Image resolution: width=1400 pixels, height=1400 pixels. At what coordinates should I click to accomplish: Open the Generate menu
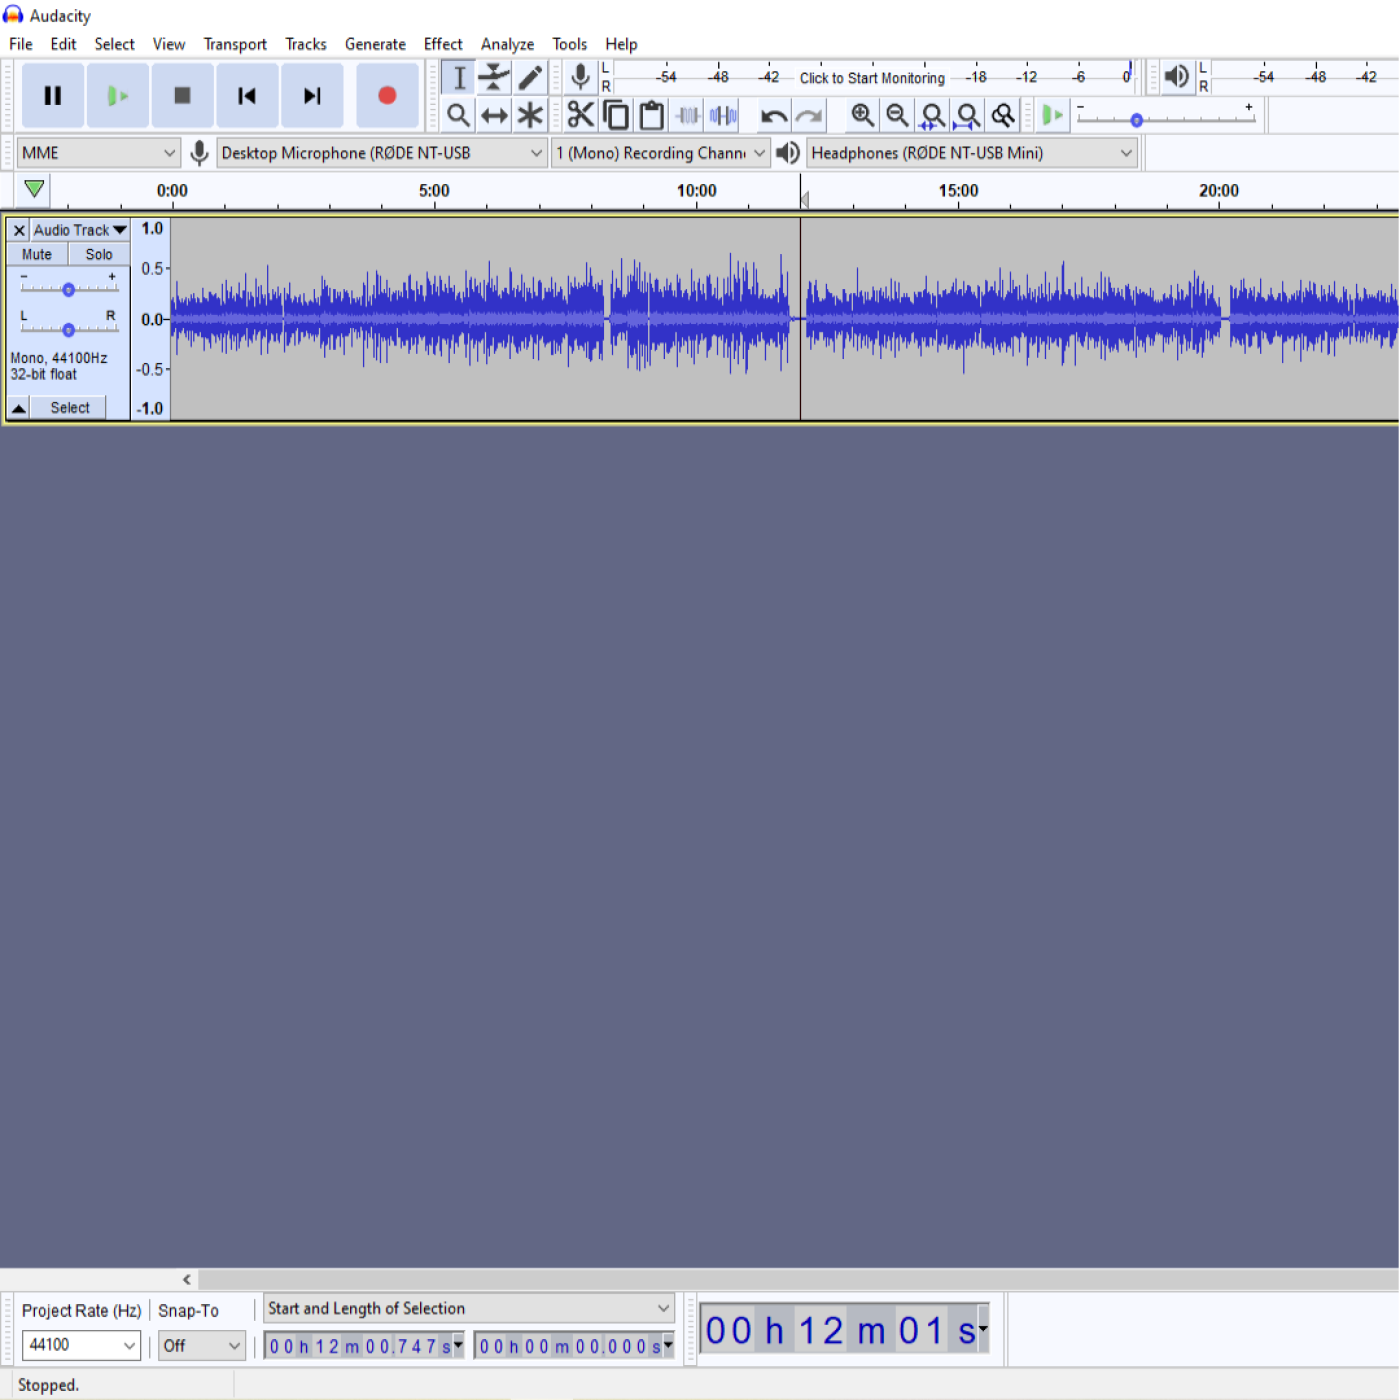pos(375,44)
